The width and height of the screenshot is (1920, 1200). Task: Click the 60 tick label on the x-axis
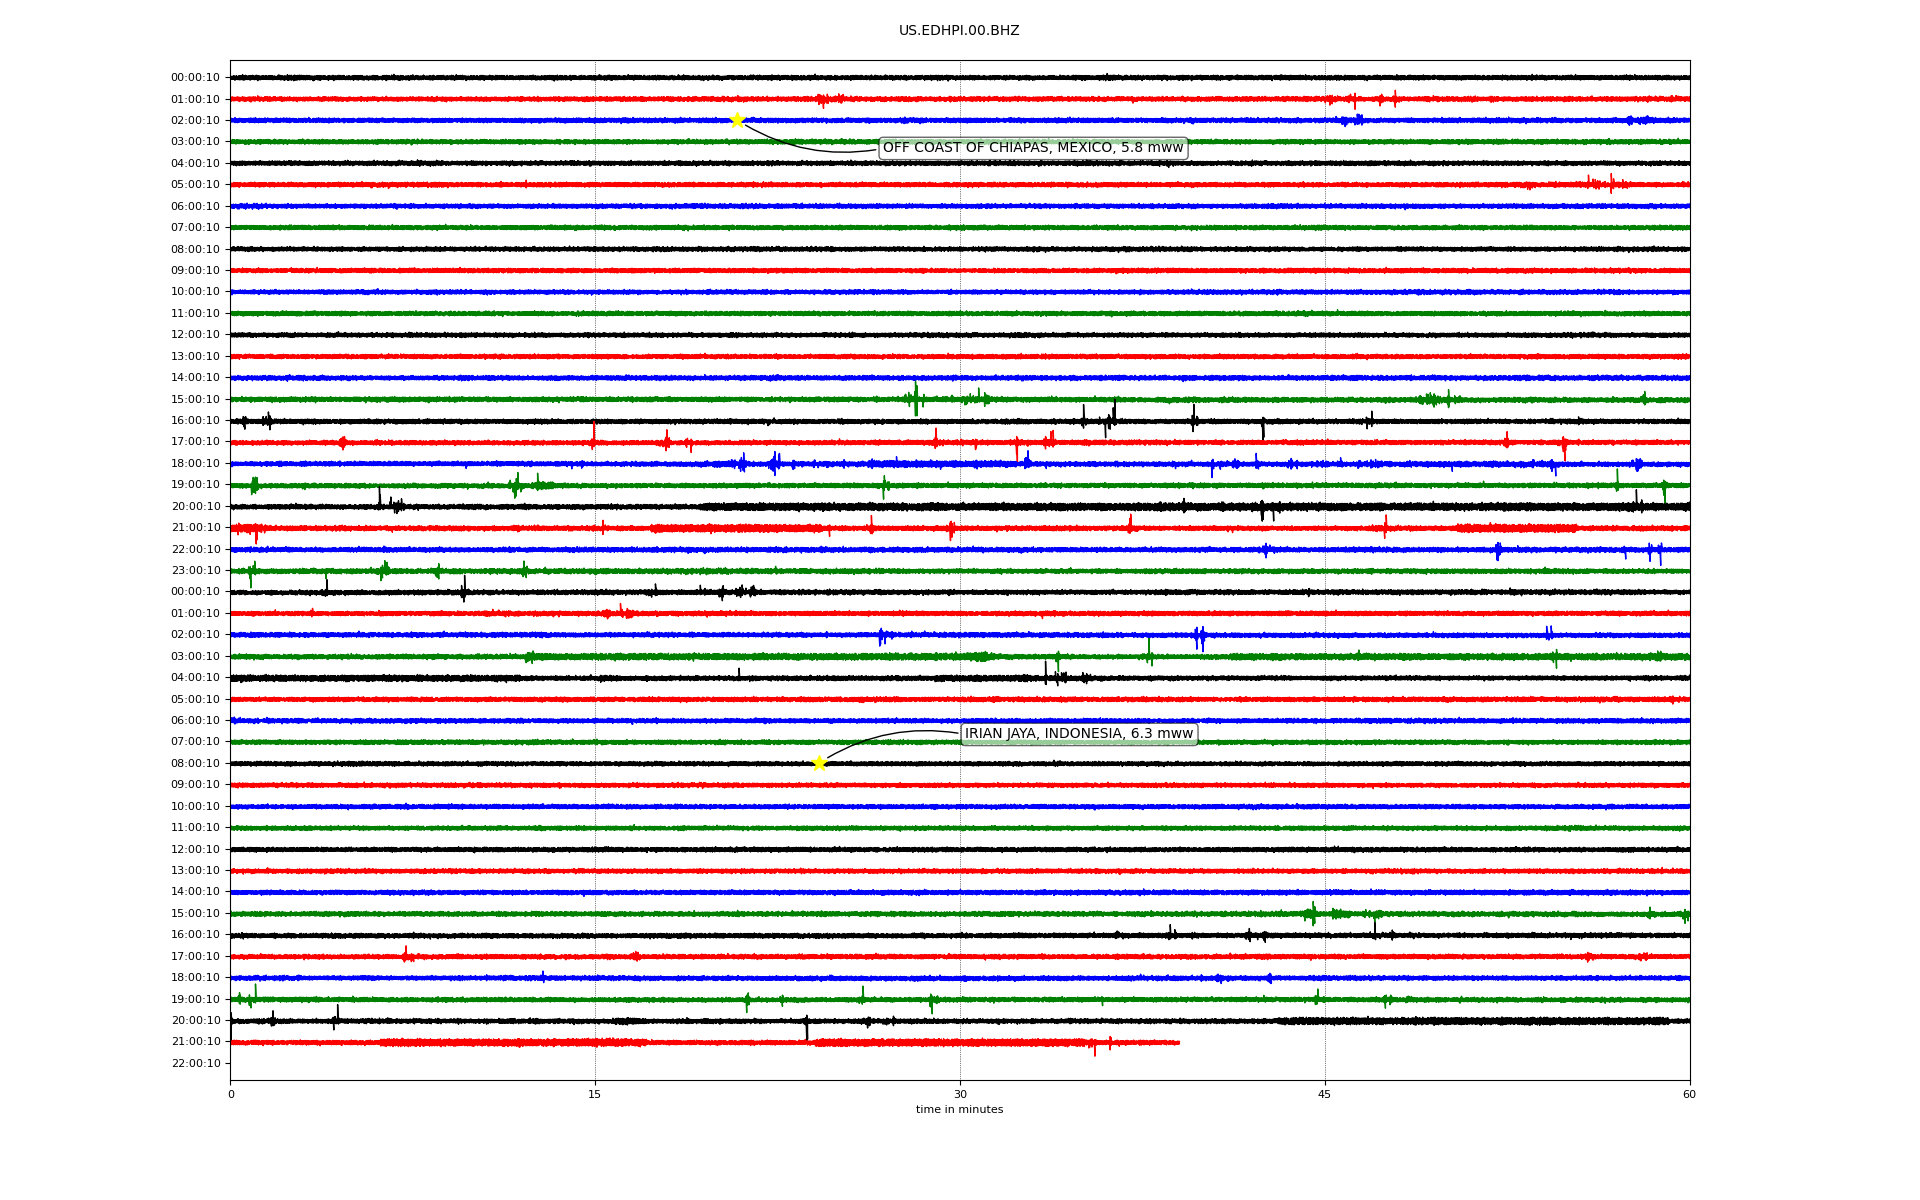[x=1689, y=1094]
